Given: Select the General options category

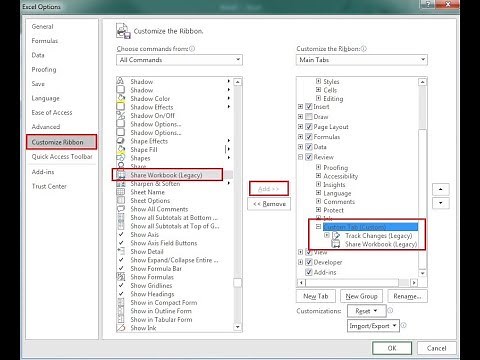Looking at the screenshot, I should pyautogui.click(x=42, y=26).
